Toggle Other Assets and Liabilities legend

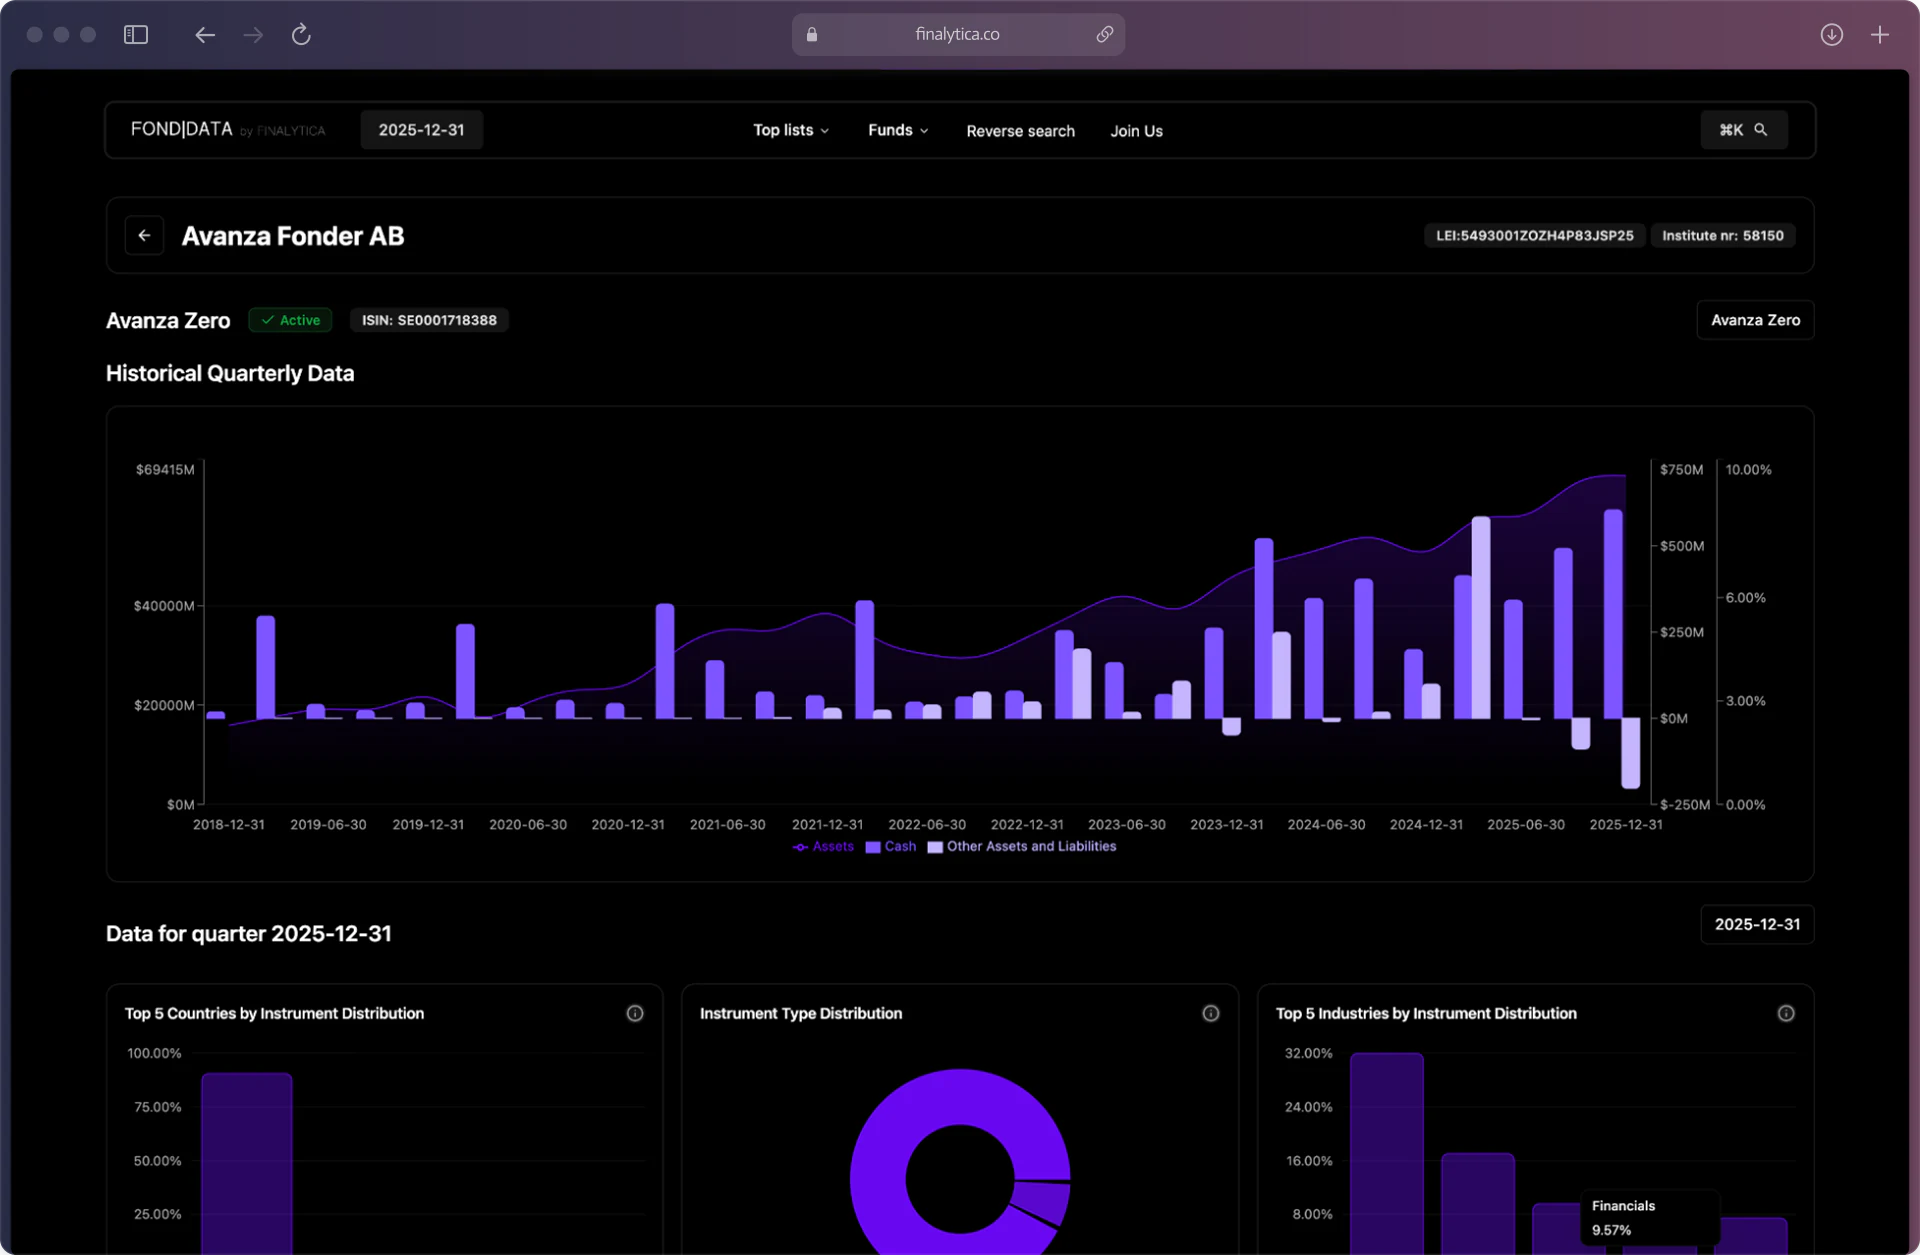(1022, 847)
